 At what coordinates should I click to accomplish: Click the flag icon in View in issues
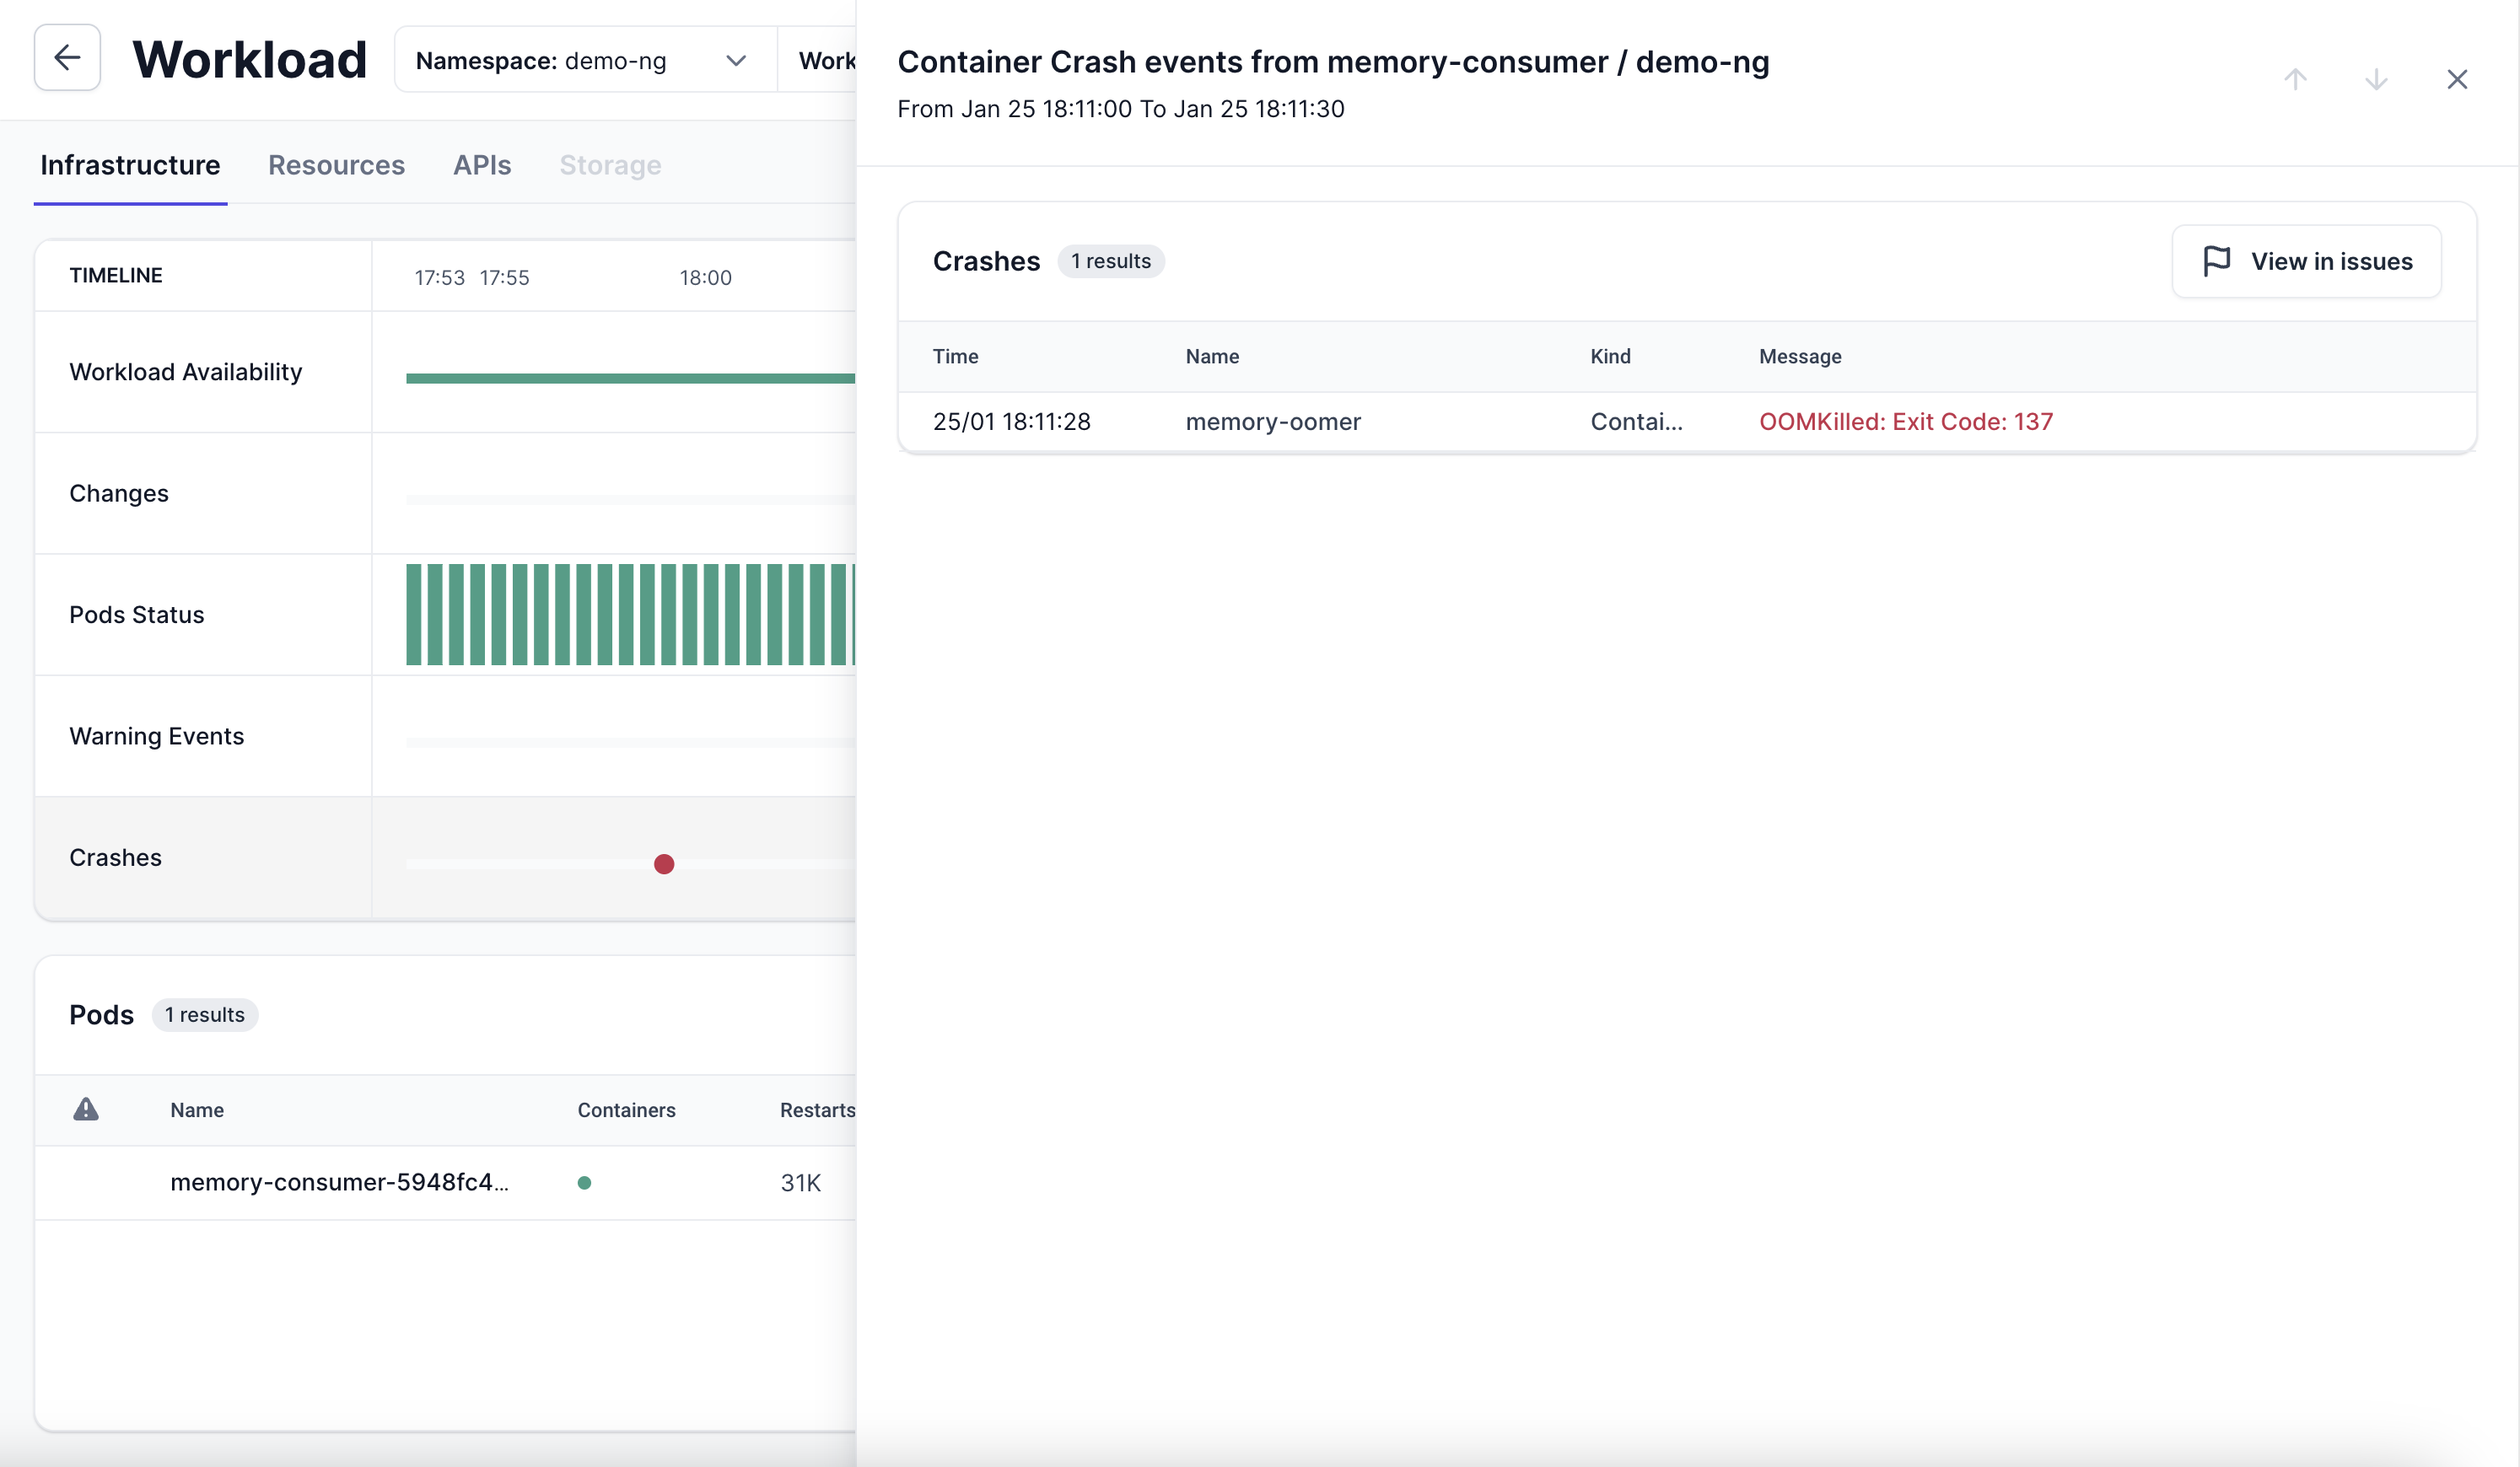(x=2216, y=261)
